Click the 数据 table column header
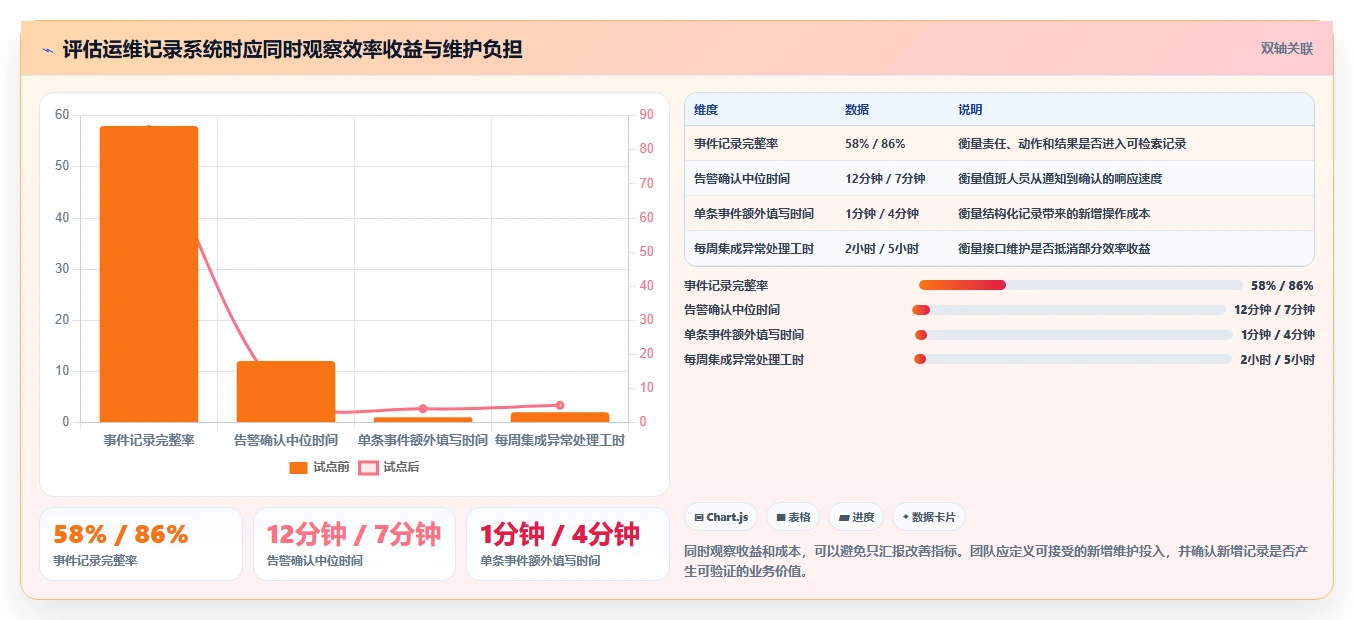 (x=857, y=110)
